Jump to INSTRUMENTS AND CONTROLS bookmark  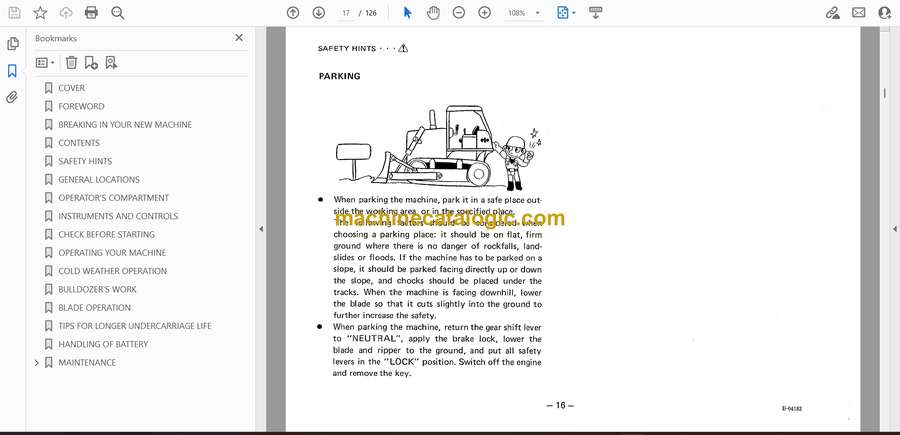tap(118, 216)
